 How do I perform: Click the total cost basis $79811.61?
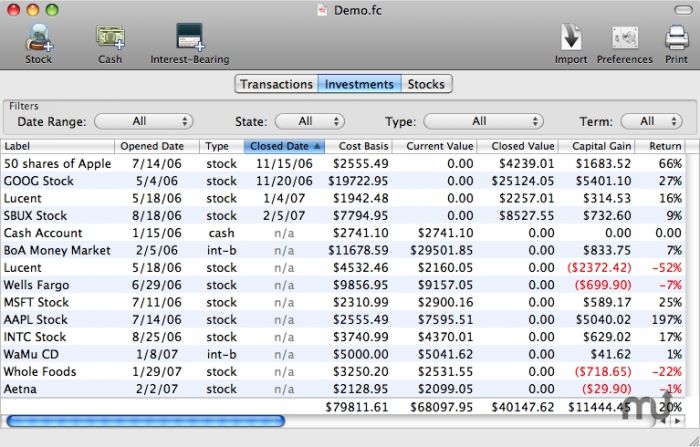click(x=357, y=407)
